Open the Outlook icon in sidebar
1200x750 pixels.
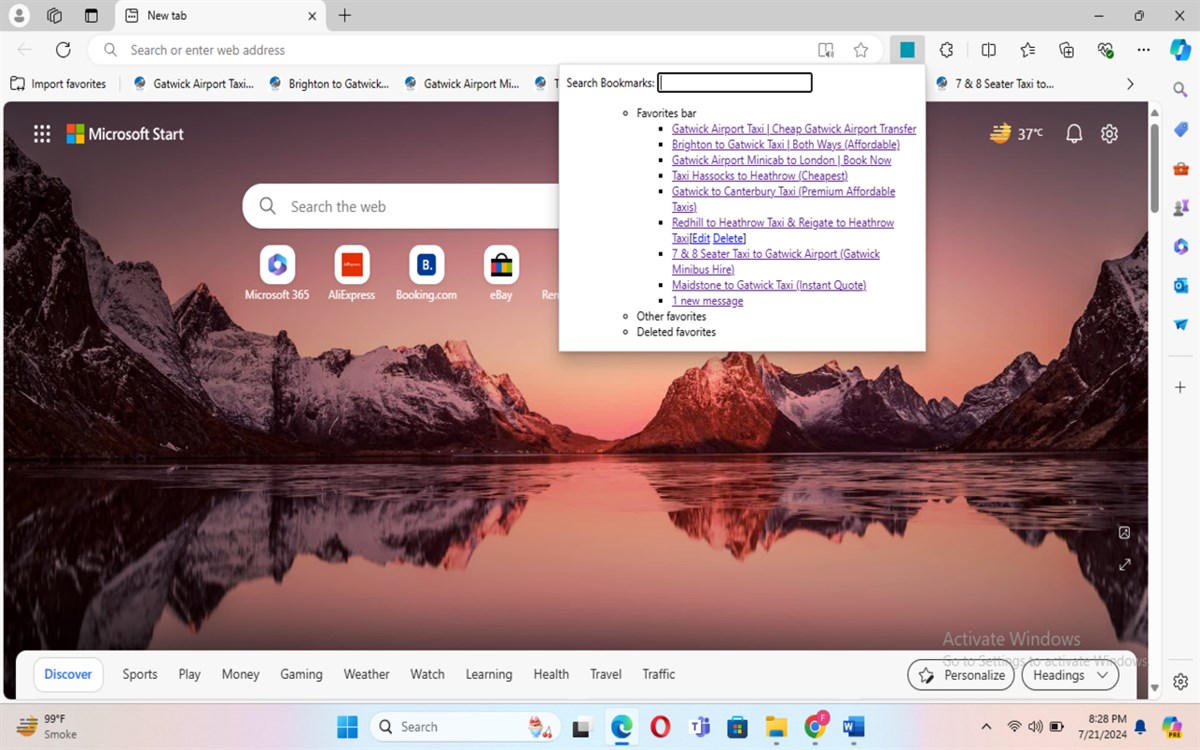[x=1180, y=285]
